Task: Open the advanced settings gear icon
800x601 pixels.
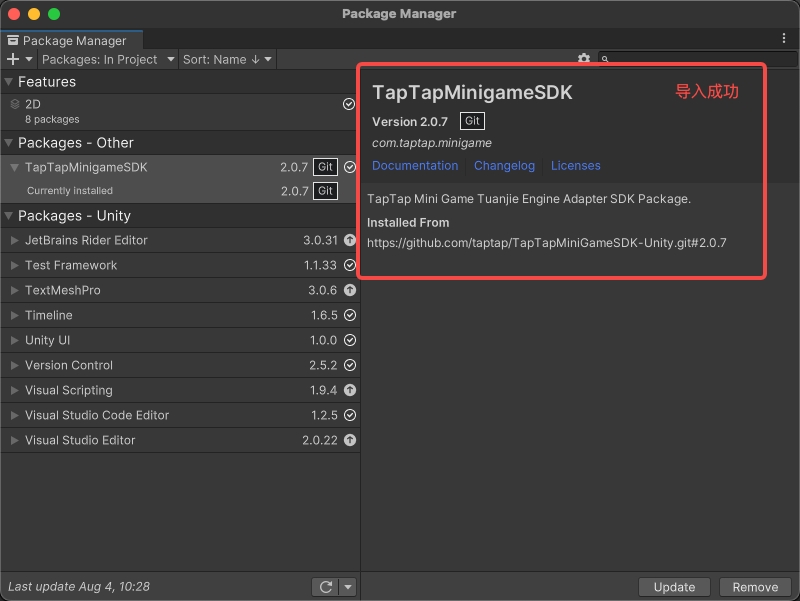Action: tap(585, 59)
